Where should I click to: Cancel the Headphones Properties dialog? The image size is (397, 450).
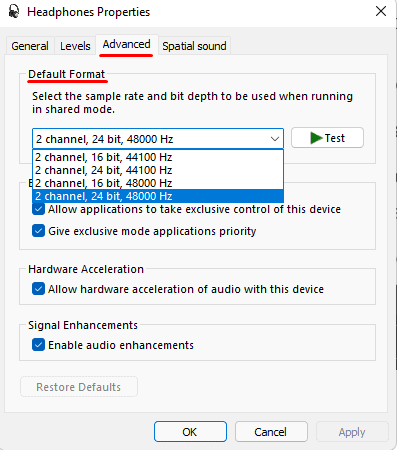(271, 432)
